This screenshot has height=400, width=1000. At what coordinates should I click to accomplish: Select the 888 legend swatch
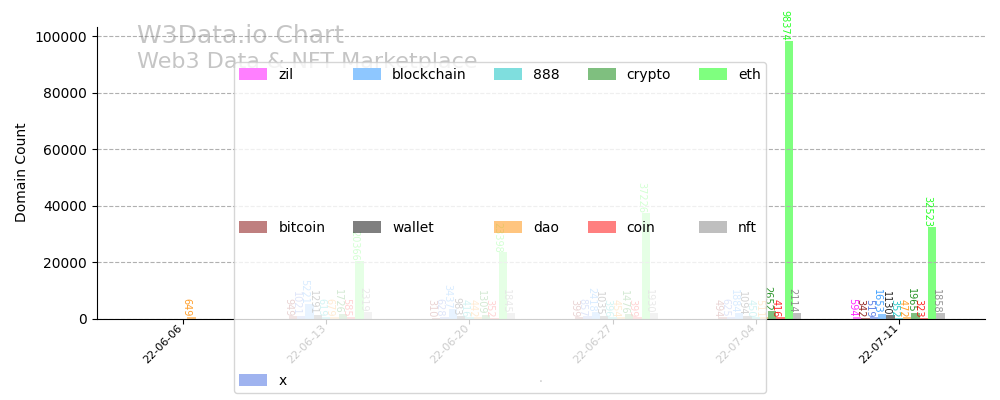[x=508, y=74]
